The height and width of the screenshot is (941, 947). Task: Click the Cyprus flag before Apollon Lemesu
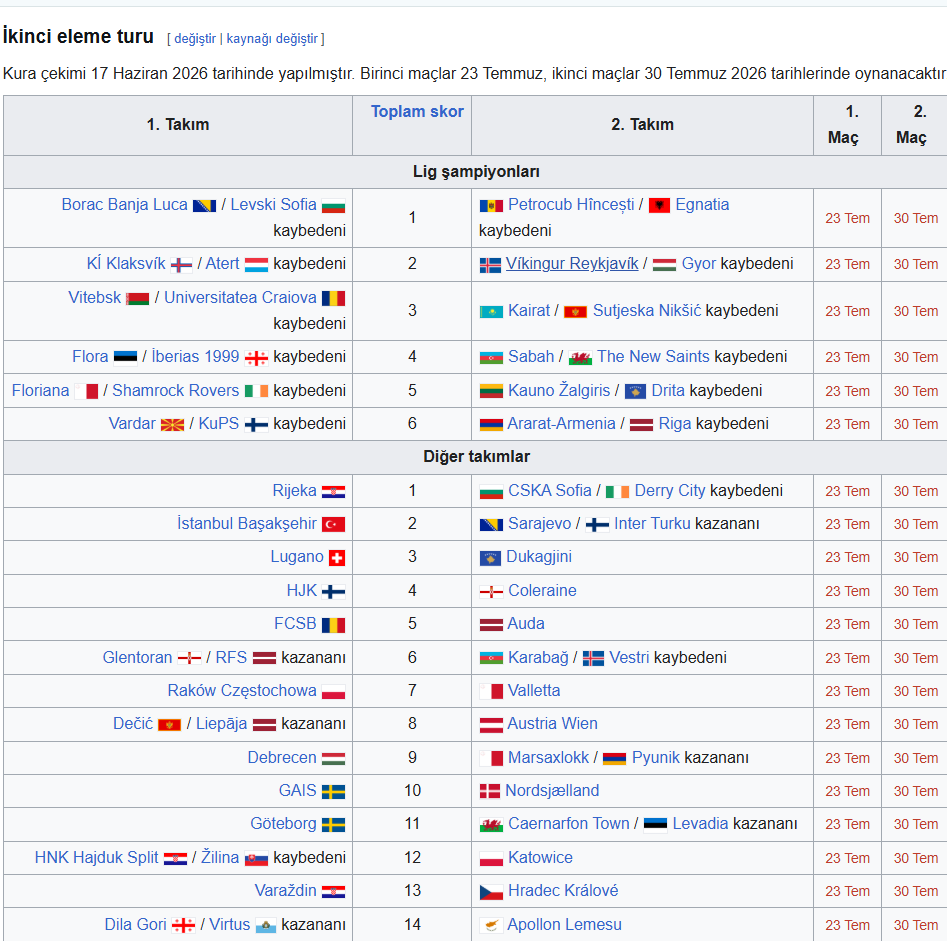tap(491, 925)
